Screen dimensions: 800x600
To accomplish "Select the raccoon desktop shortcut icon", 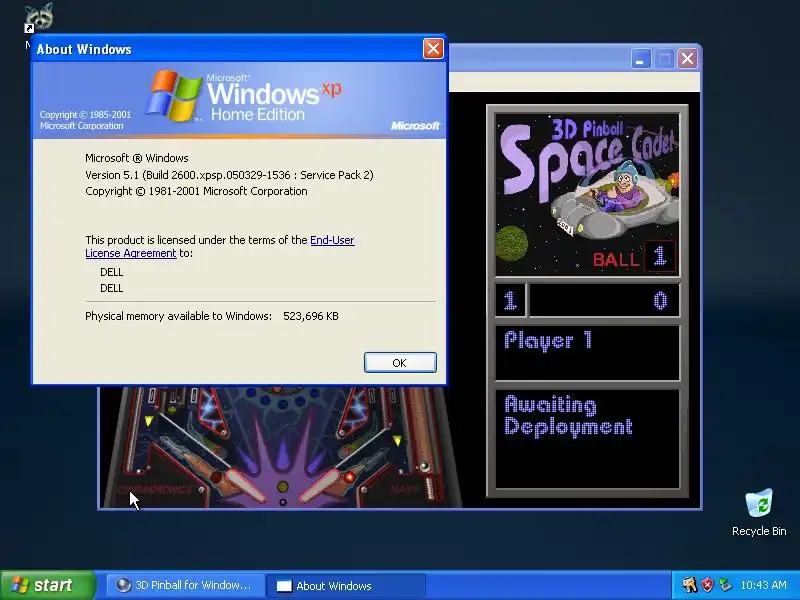I will coord(39,17).
